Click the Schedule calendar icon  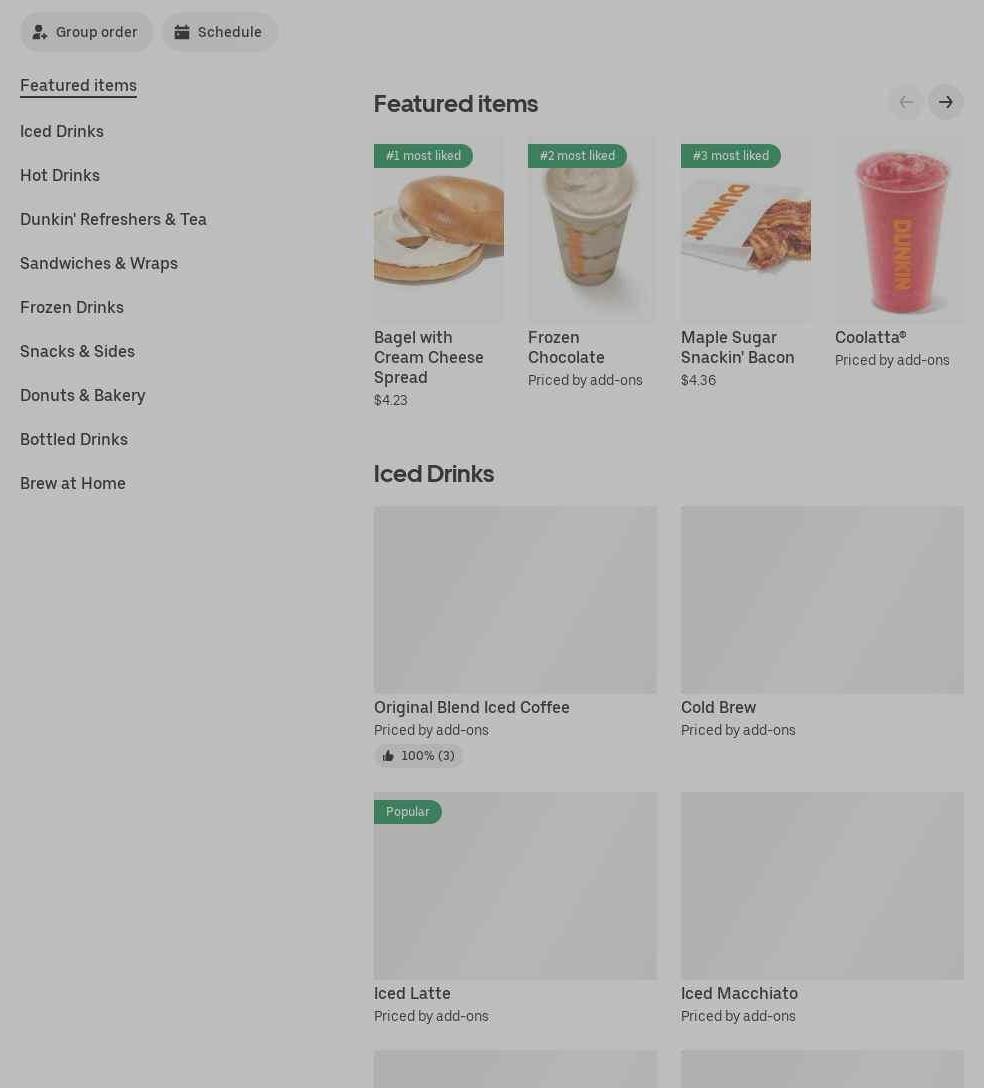tap(182, 32)
